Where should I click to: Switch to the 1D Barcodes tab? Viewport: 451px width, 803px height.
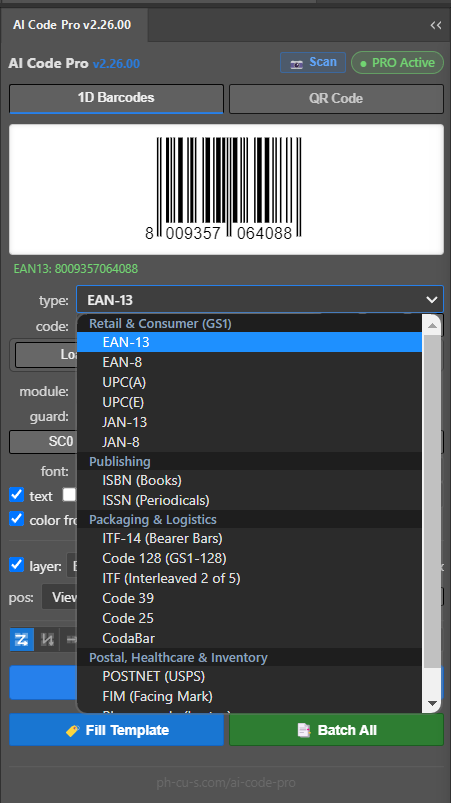coord(116,98)
